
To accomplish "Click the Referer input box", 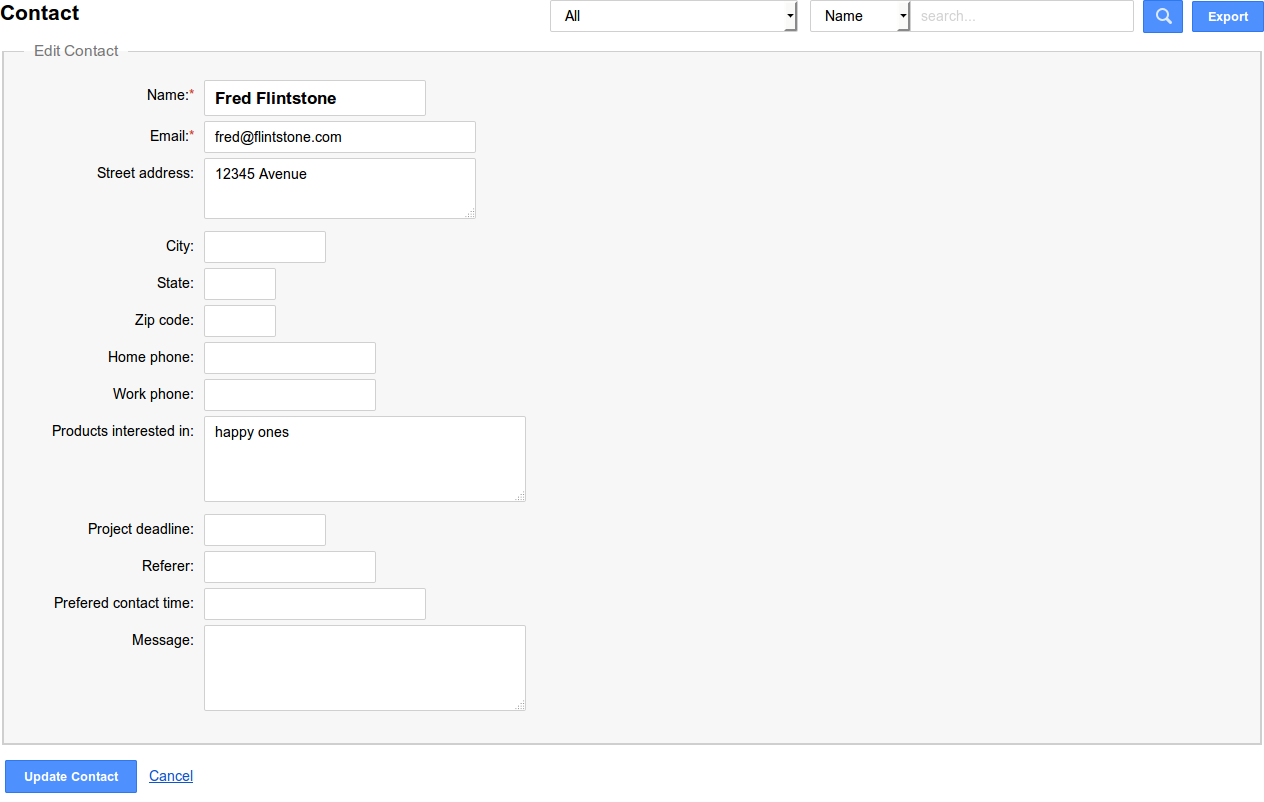I will click(x=289, y=567).
